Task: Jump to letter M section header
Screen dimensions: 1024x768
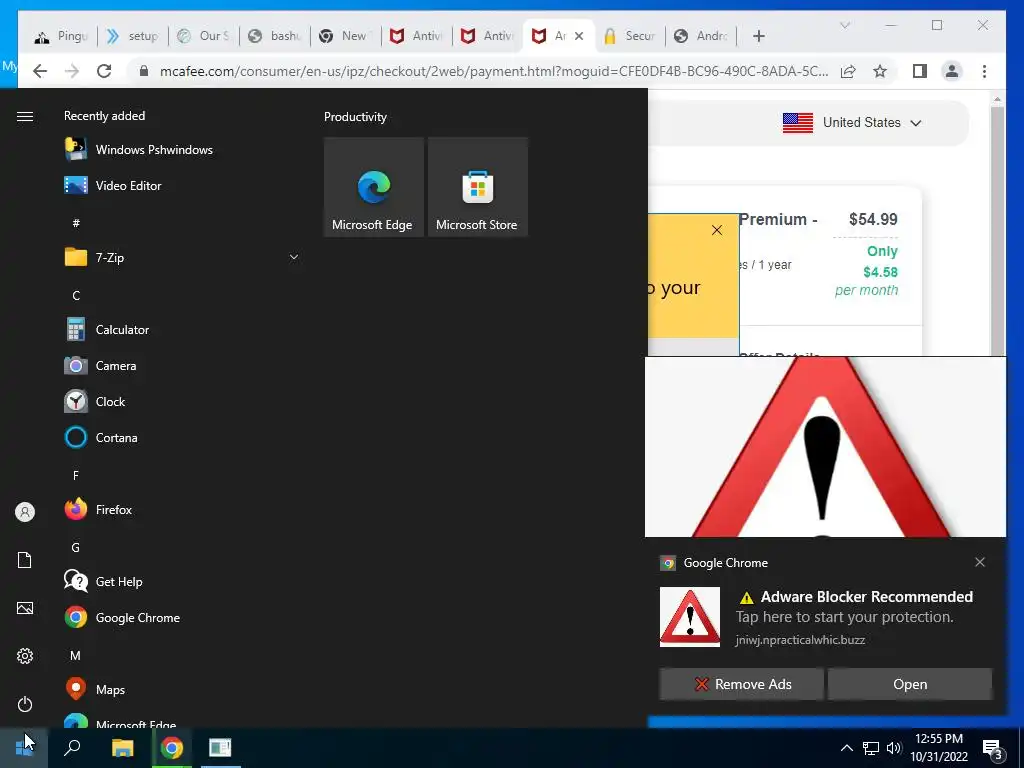Action: pyautogui.click(x=76, y=655)
